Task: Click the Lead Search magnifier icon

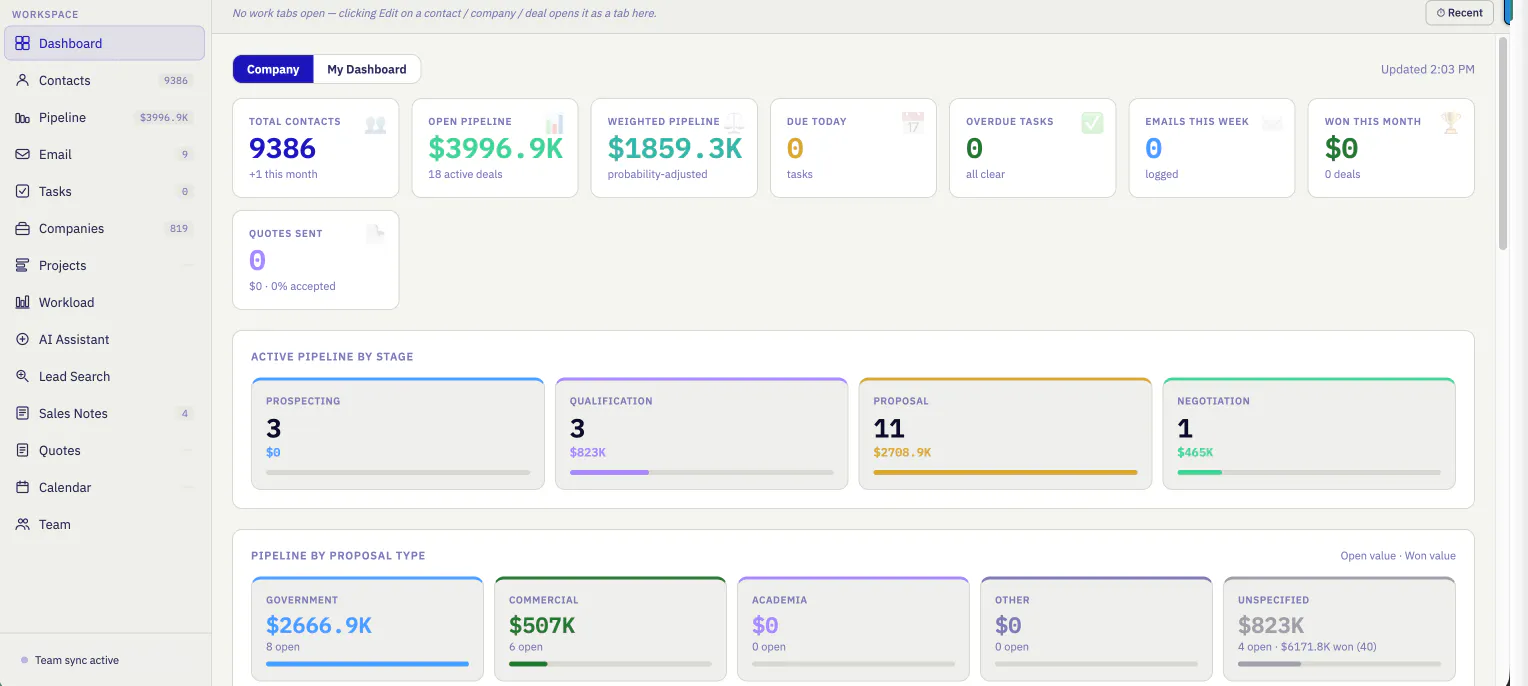Action: click(22, 376)
